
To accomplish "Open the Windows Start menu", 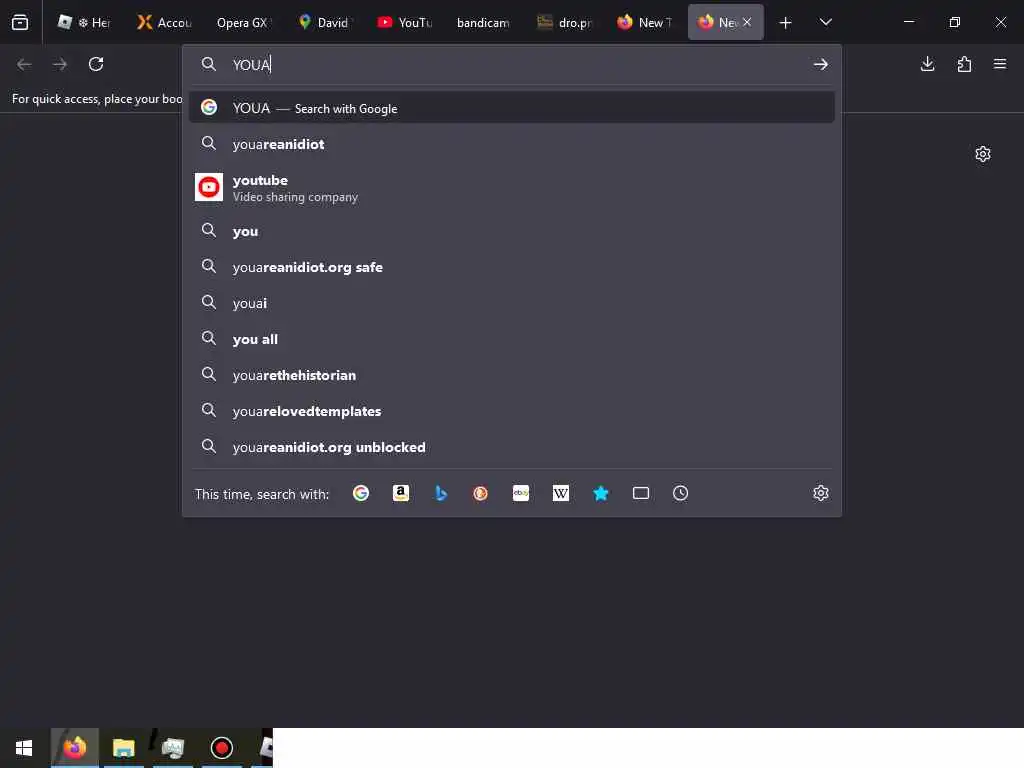I will 24,748.
